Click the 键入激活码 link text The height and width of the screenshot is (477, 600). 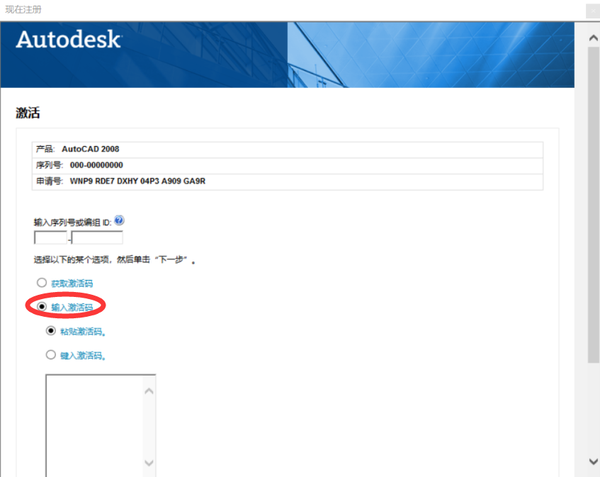[x=83, y=355]
